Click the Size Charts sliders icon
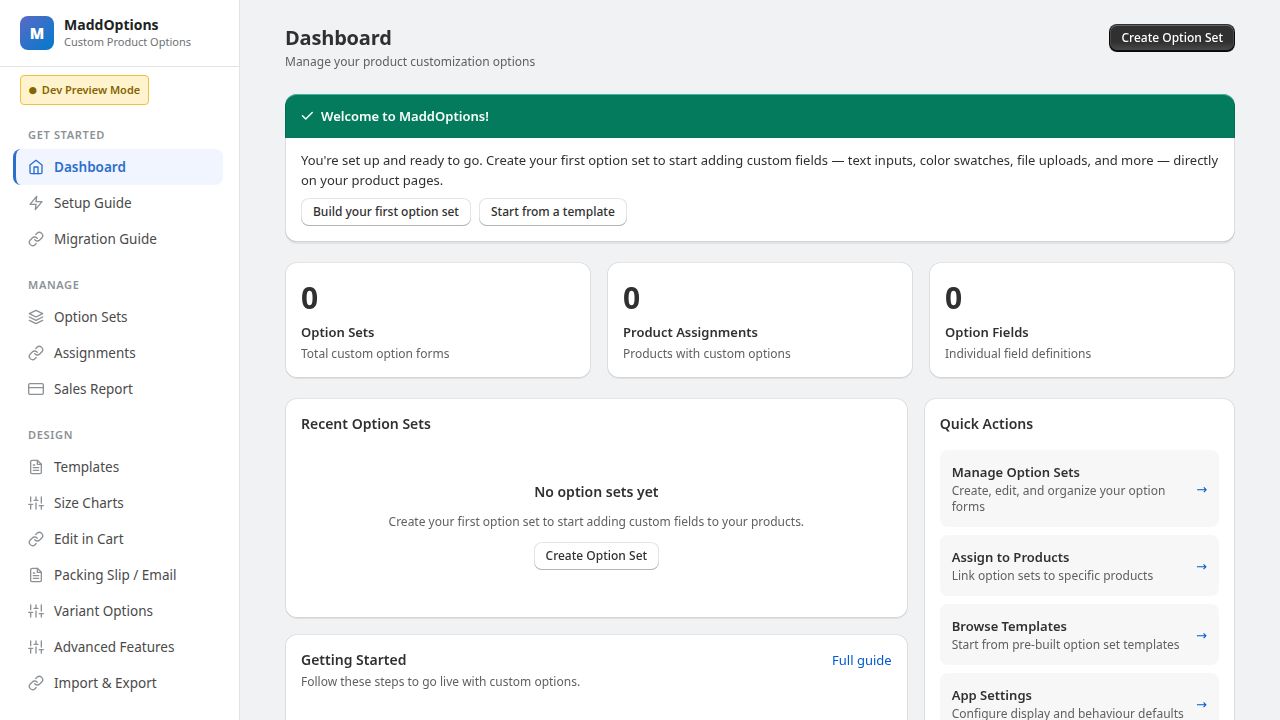This screenshot has width=1280, height=720. [x=36, y=503]
